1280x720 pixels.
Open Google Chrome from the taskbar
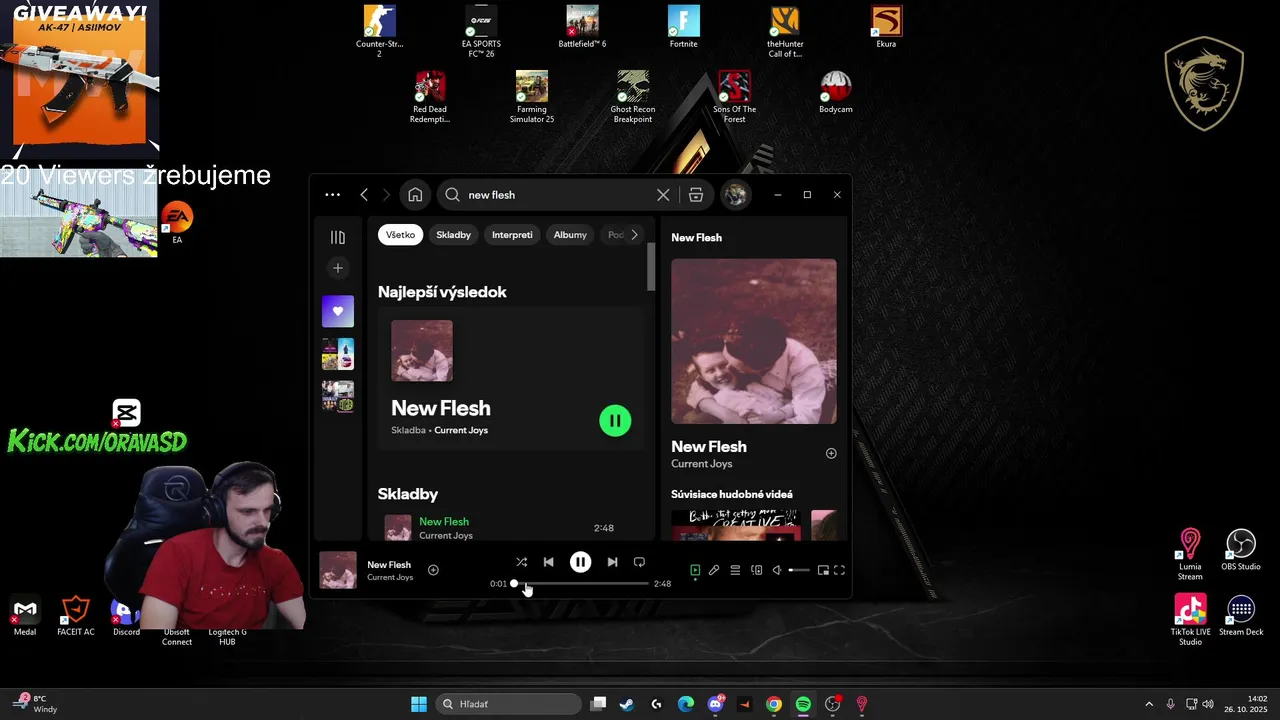(x=774, y=704)
